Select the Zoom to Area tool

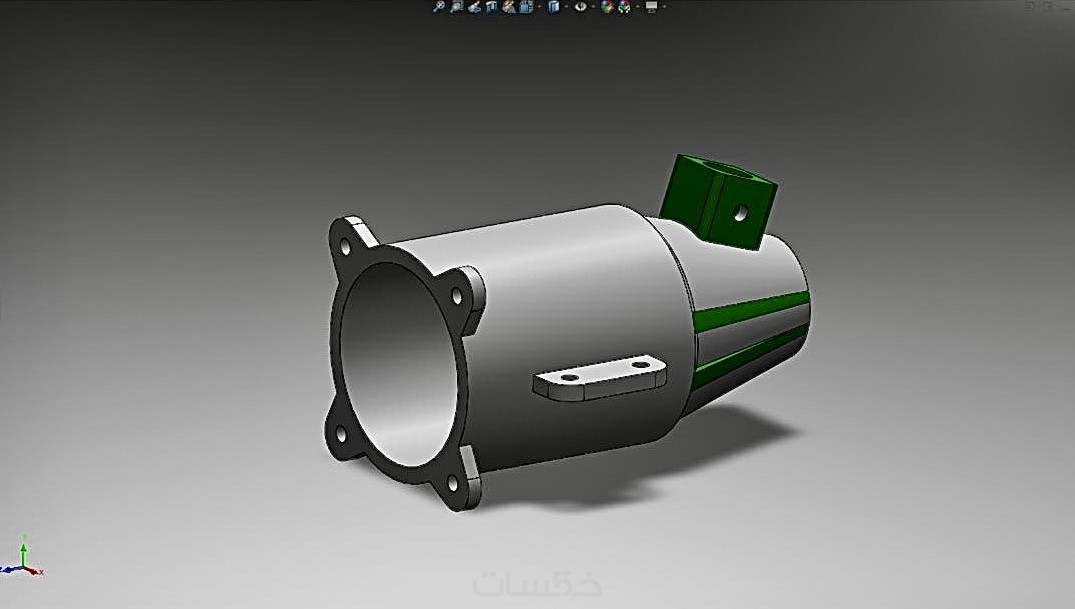(x=457, y=7)
